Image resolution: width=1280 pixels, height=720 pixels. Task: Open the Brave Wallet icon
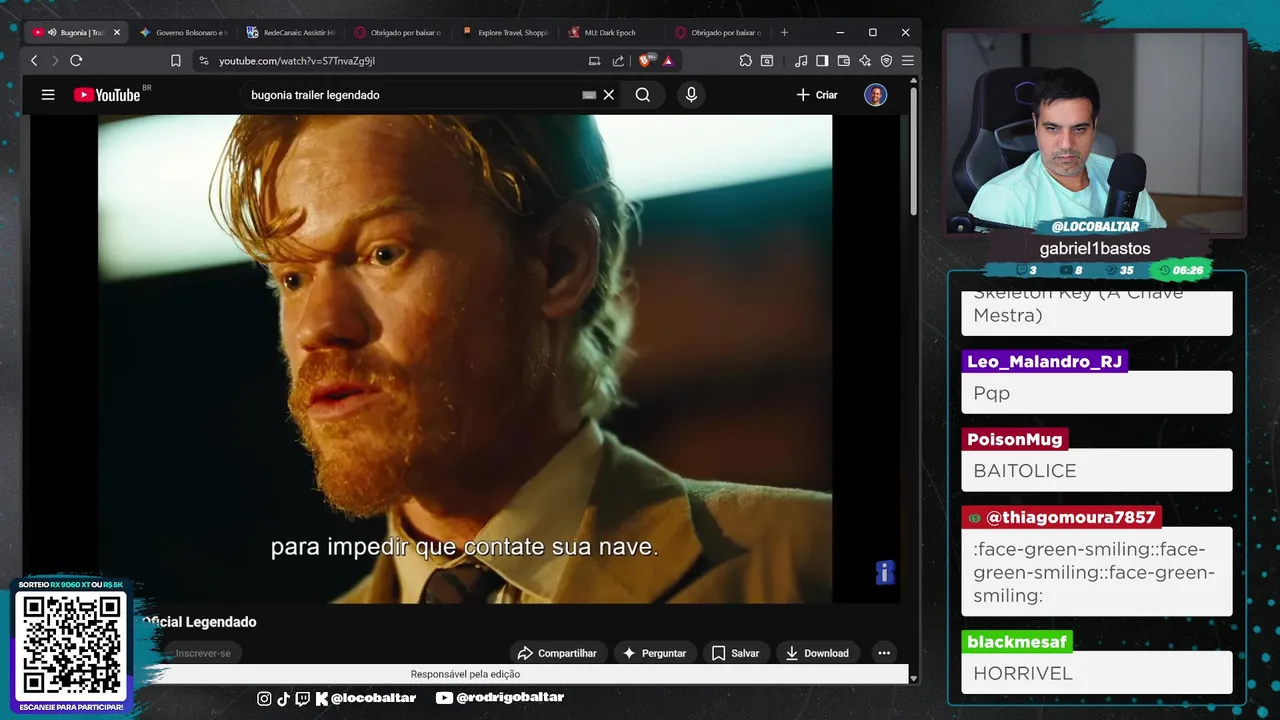coord(843,61)
